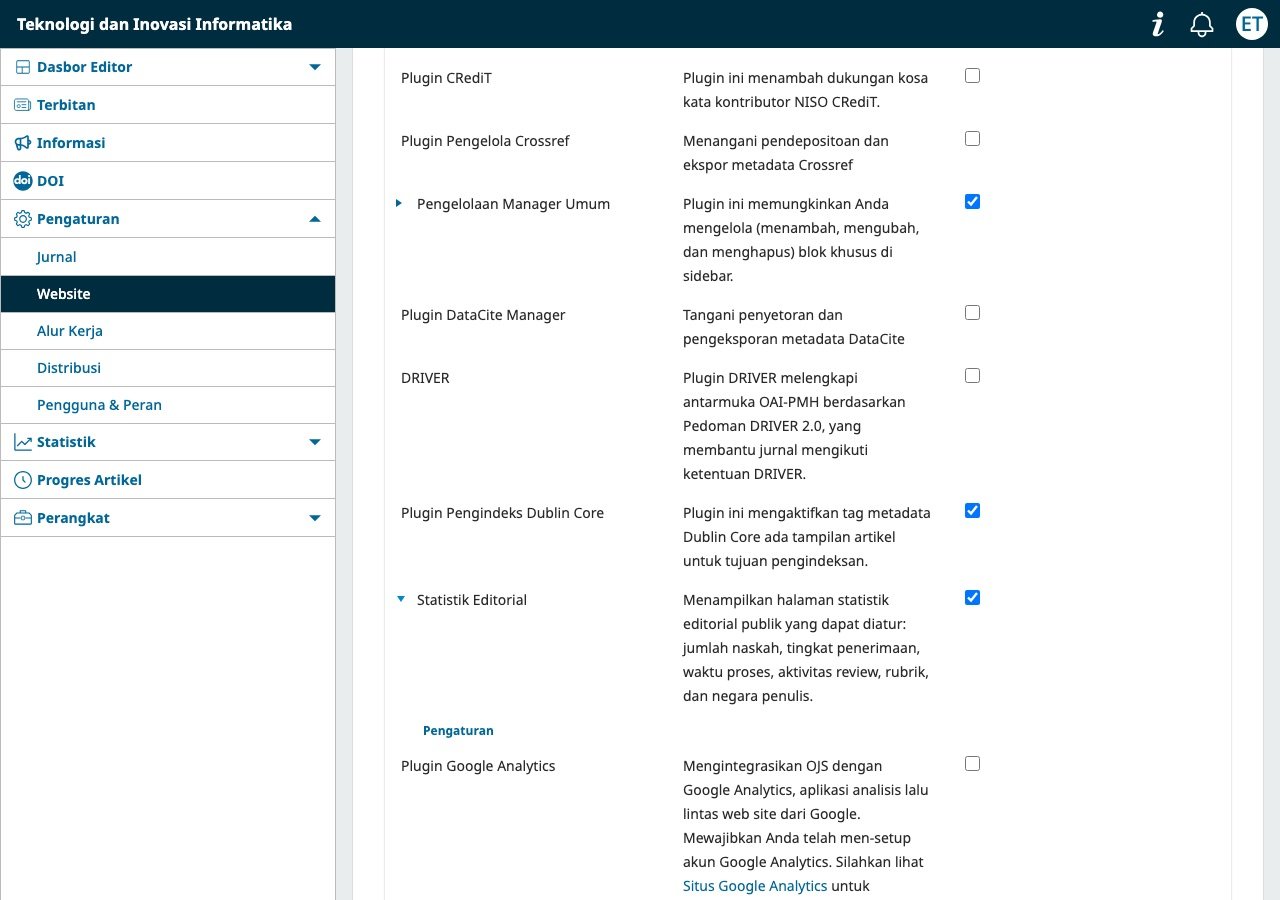1280x900 pixels.
Task: Enable the Plugin DataCite Manager checkbox
Action: point(972,313)
